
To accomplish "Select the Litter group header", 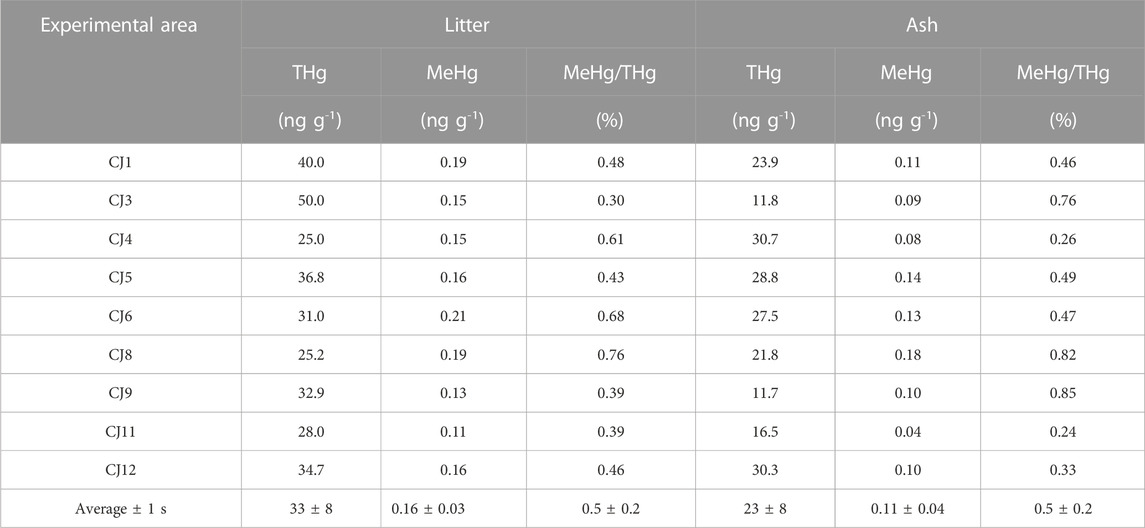I will click(x=468, y=25).
